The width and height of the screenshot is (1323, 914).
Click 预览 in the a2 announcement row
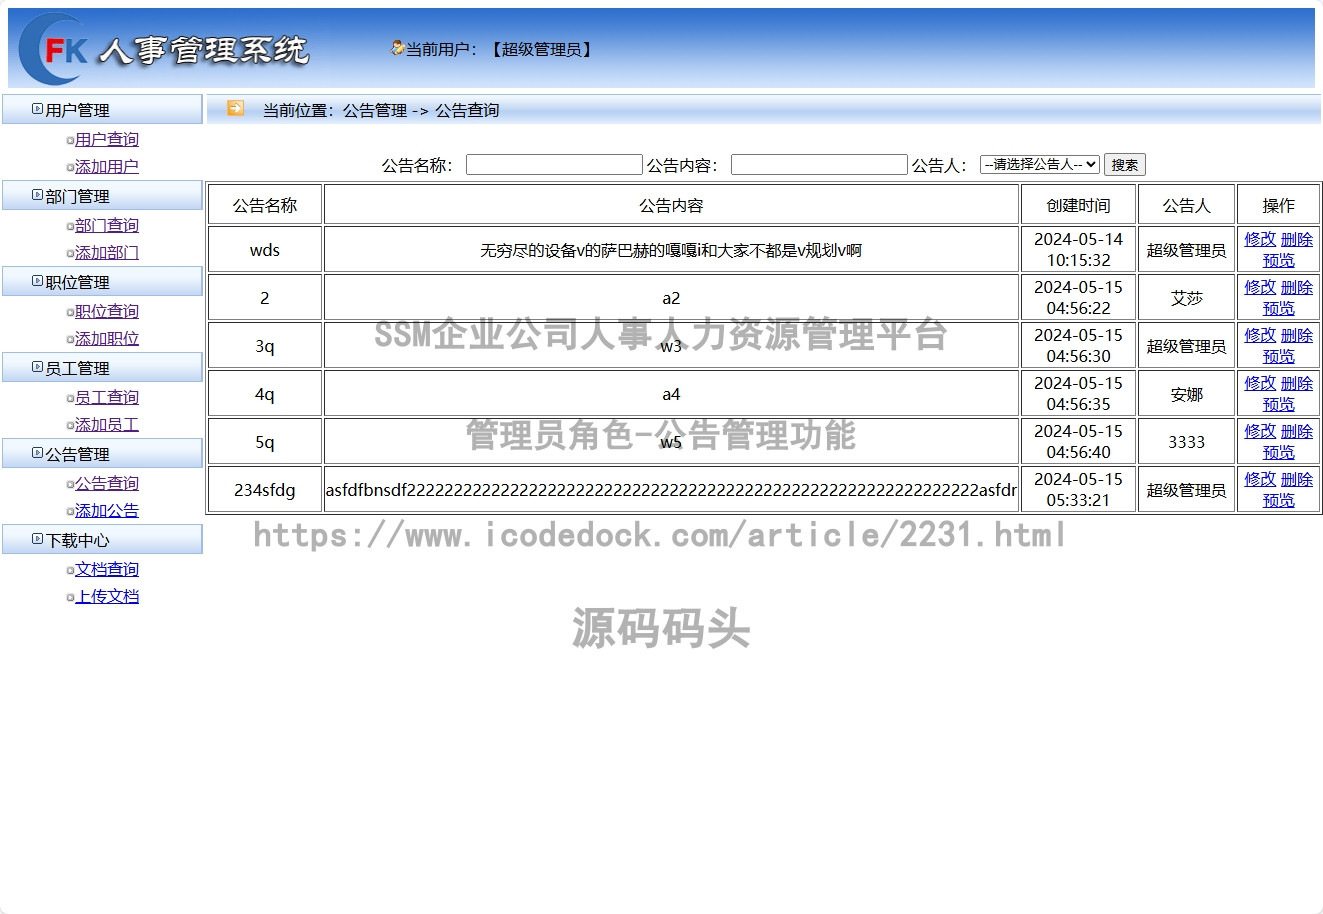[1279, 308]
